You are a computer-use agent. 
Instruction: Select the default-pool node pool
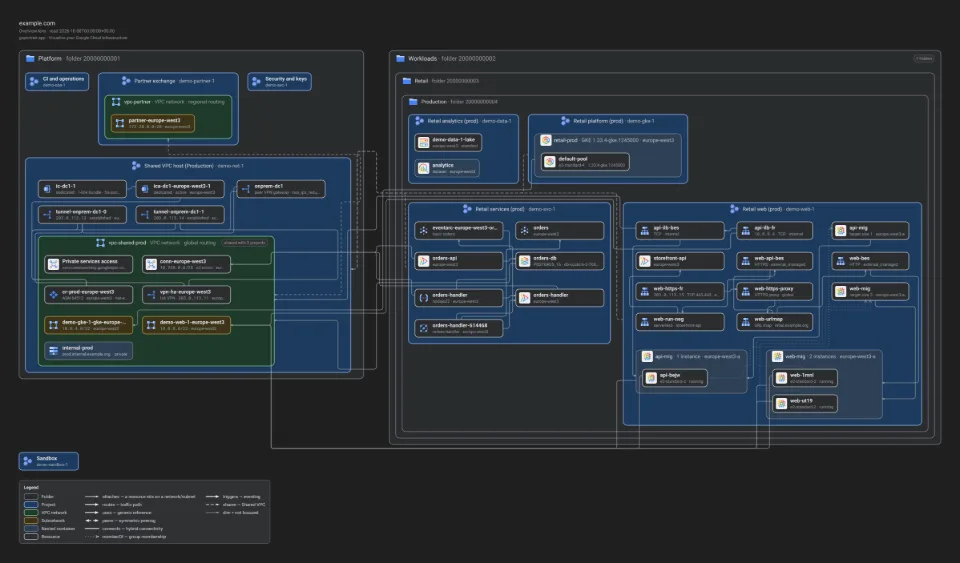point(585,162)
